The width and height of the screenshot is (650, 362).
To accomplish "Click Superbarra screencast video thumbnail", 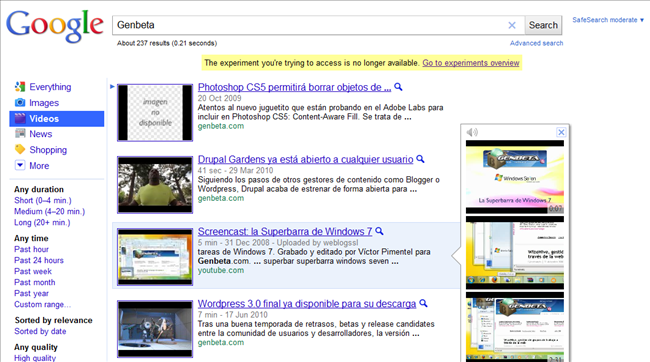I will click(x=155, y=257).
